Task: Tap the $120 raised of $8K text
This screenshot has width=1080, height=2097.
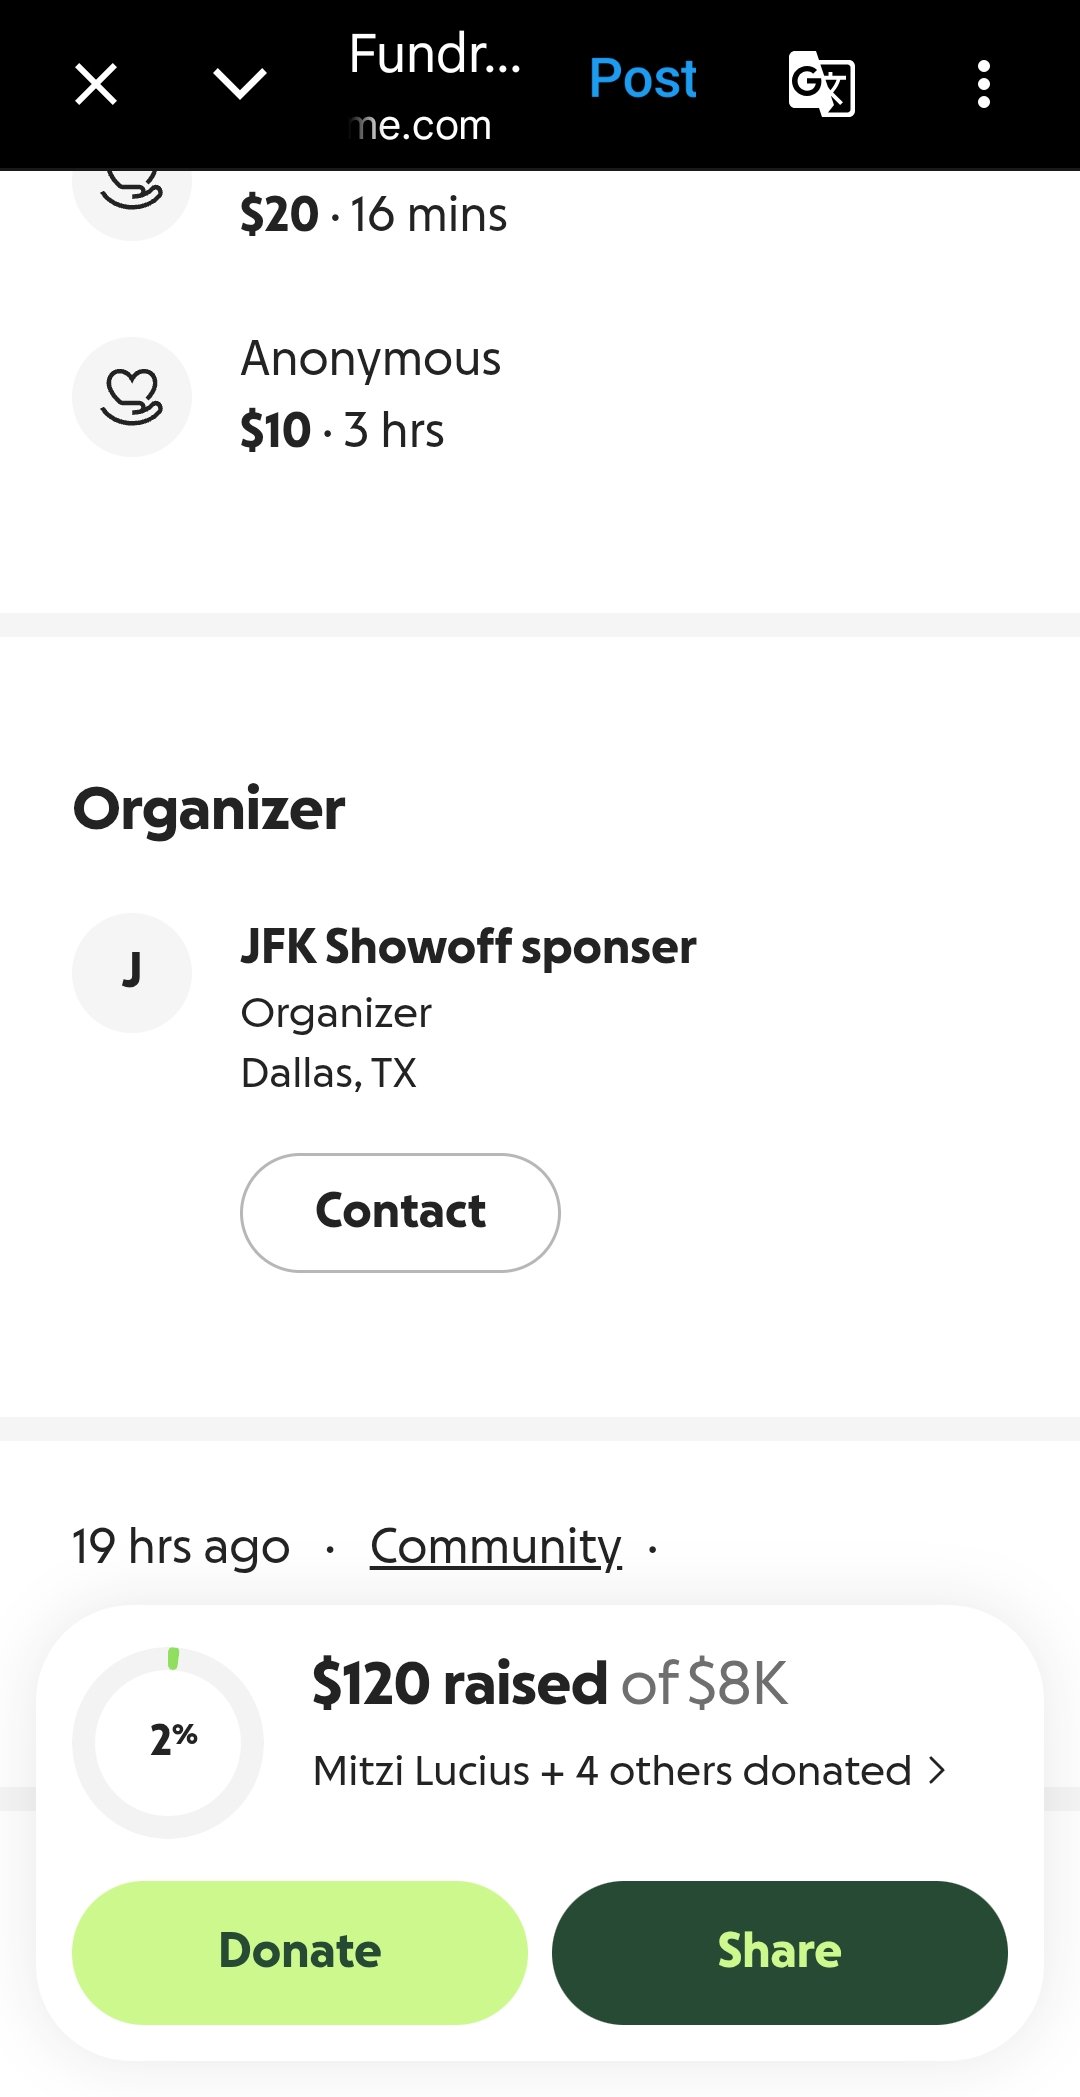Action: (549, 1683)
